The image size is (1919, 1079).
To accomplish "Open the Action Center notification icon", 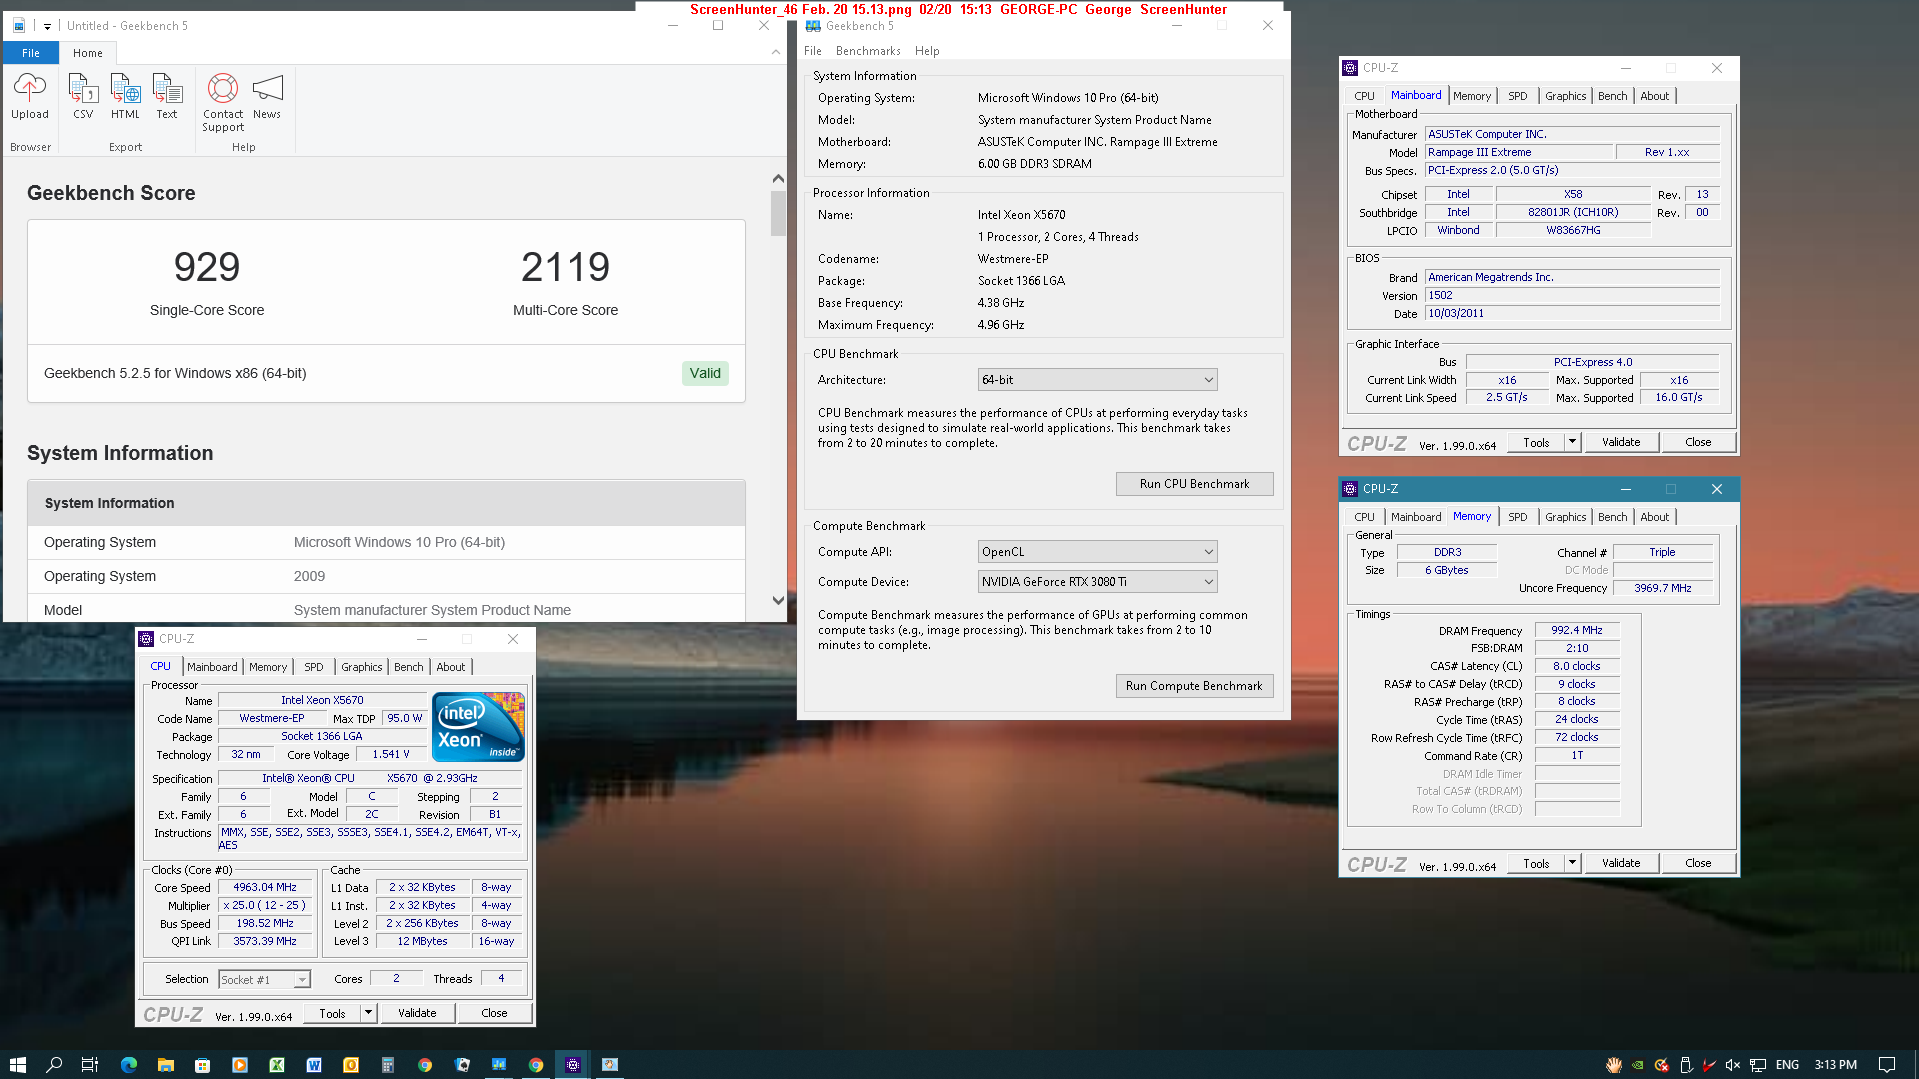I will 1887,1065.
